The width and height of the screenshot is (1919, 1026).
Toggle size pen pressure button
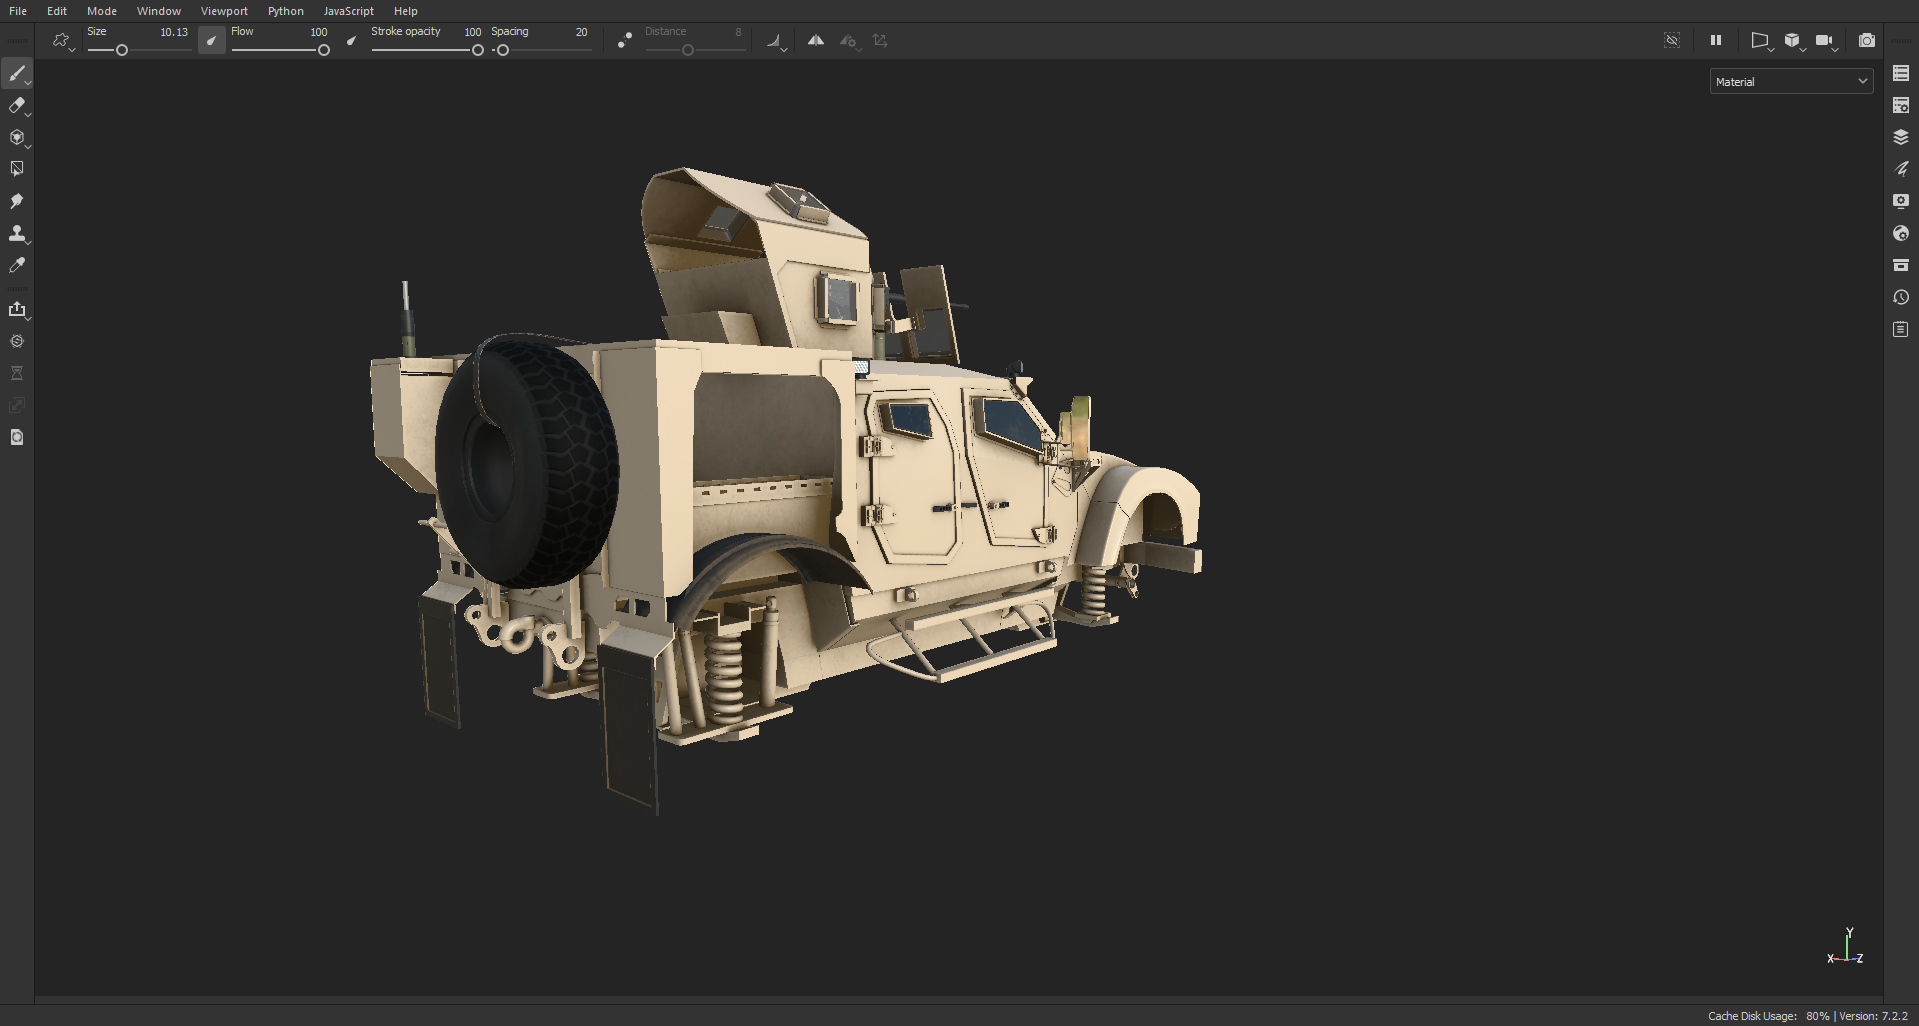(x=211, y=41)
